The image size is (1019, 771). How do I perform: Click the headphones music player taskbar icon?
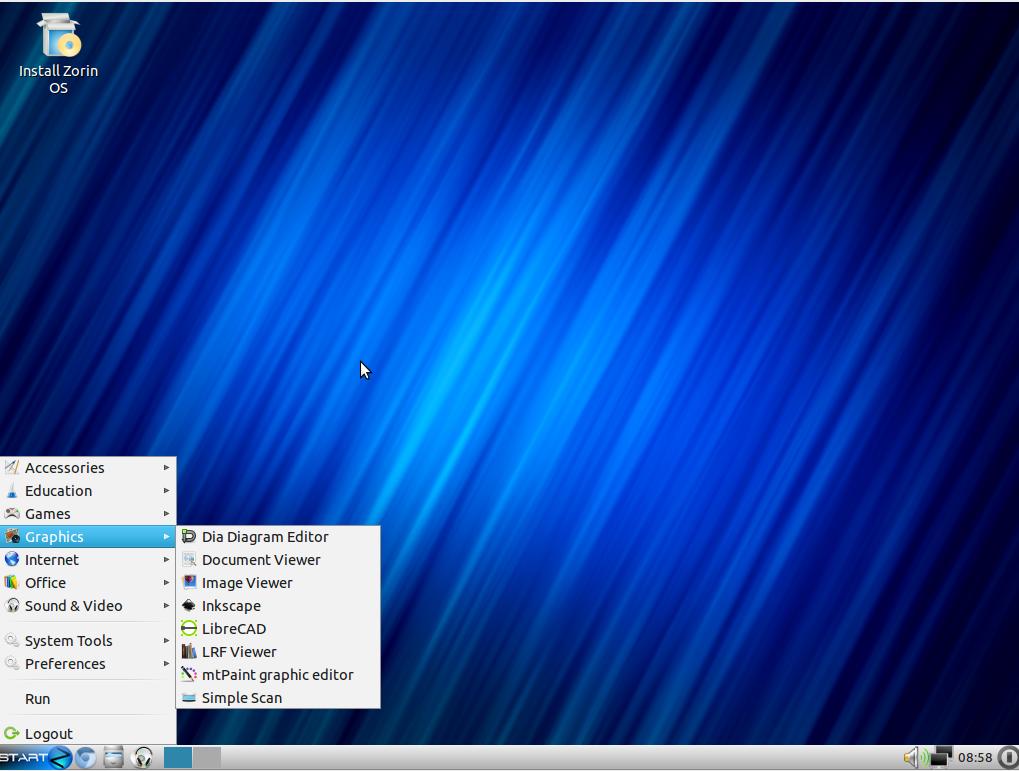(x=143, y=758)
